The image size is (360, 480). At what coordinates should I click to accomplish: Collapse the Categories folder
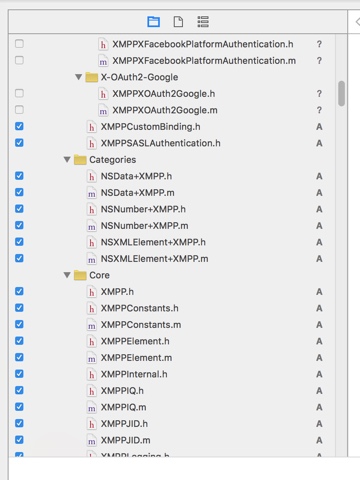(67, 160)
